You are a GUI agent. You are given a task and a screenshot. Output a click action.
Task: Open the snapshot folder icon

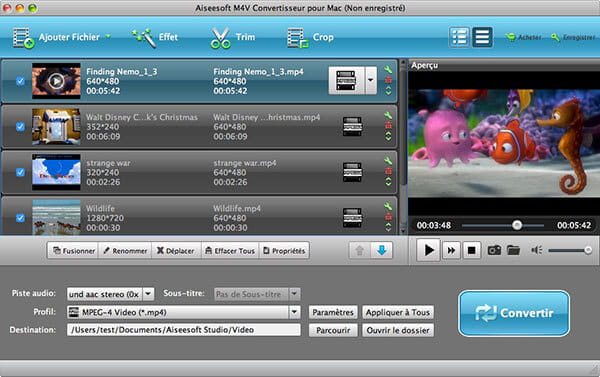[513, 250]
